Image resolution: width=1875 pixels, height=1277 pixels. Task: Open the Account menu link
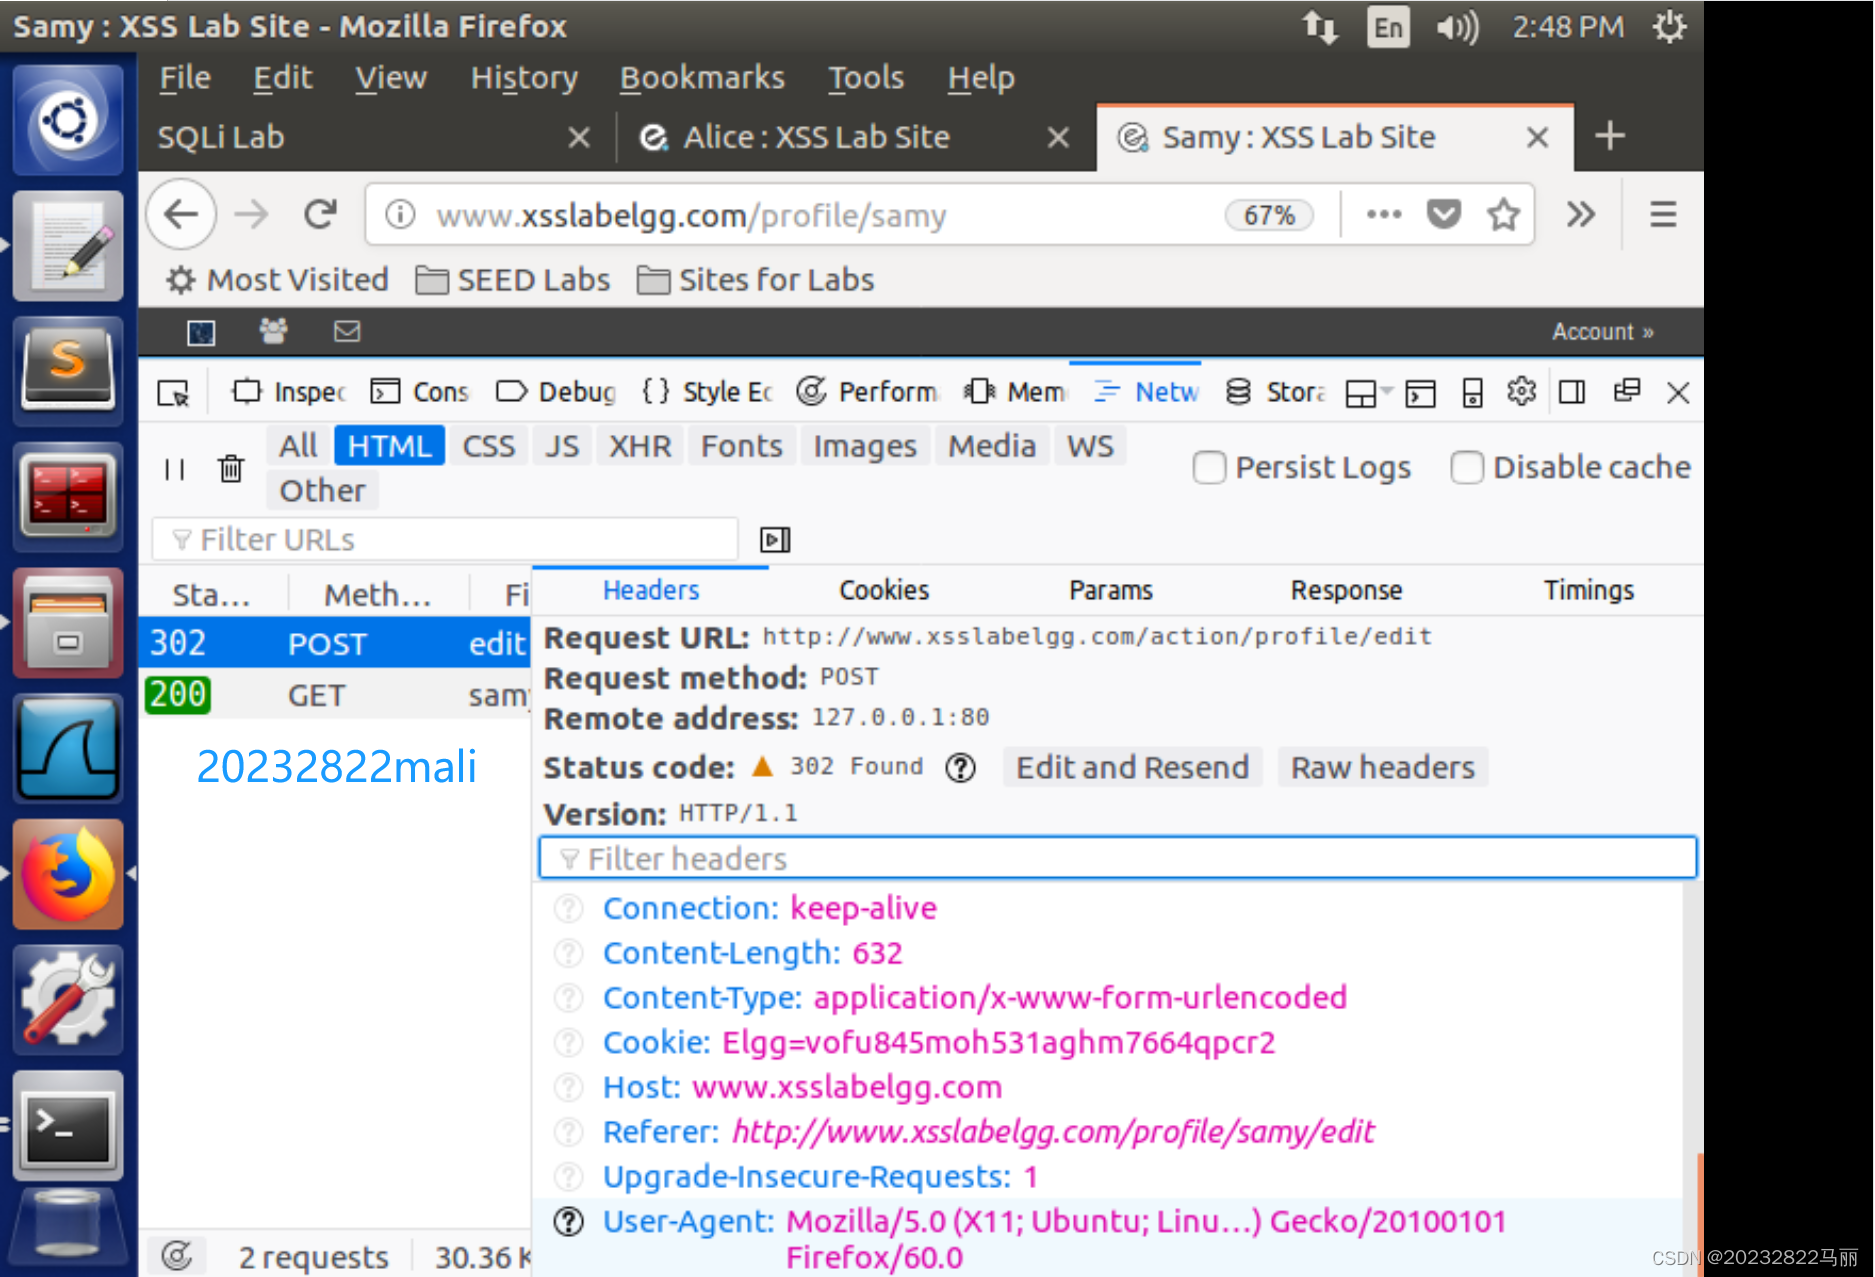point(1602,331)
